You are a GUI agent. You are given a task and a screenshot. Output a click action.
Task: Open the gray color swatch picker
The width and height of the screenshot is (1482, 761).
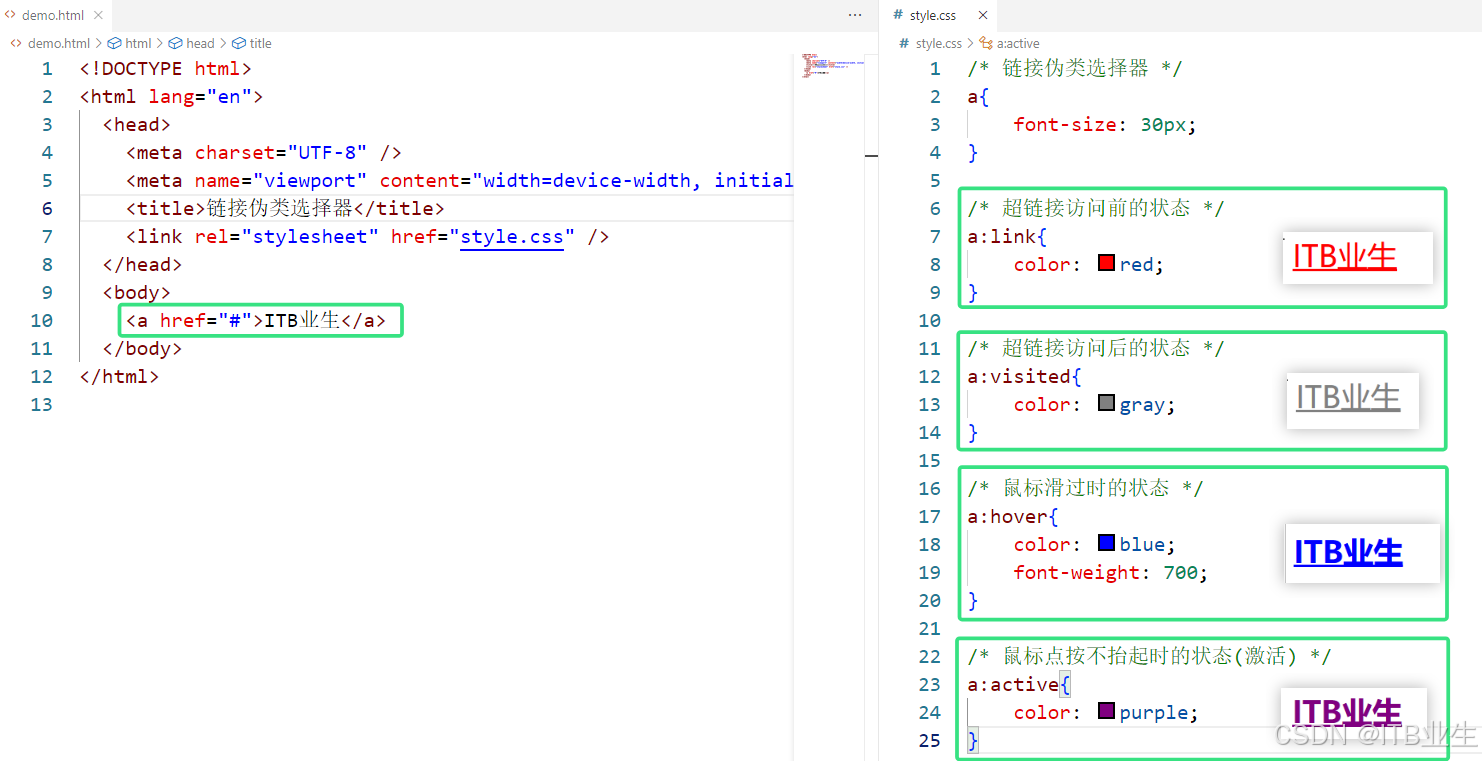[x=1106, y=403]
